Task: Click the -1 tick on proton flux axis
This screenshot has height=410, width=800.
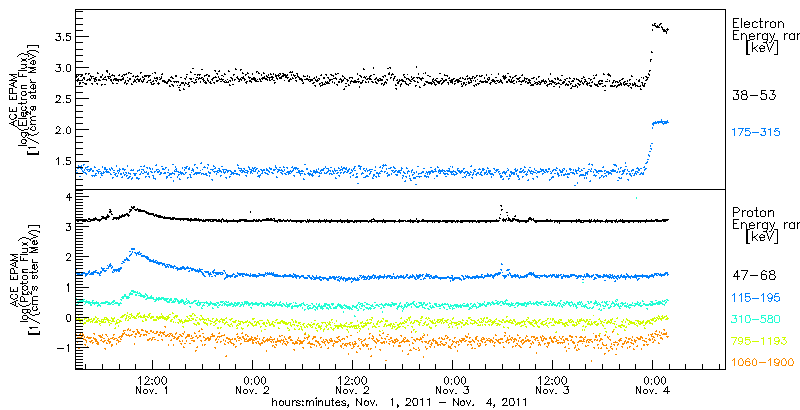Action: click(x=64, y=348)
